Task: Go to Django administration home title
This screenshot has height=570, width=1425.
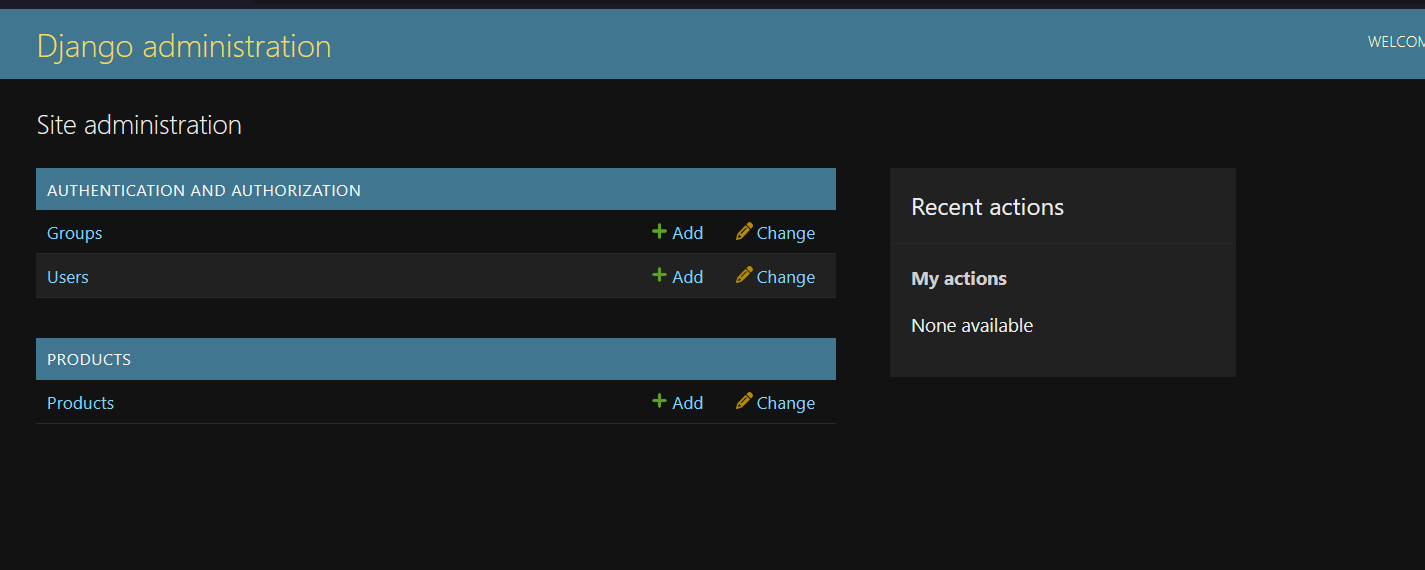Action: pyautogui.click(x=184, y=46)
